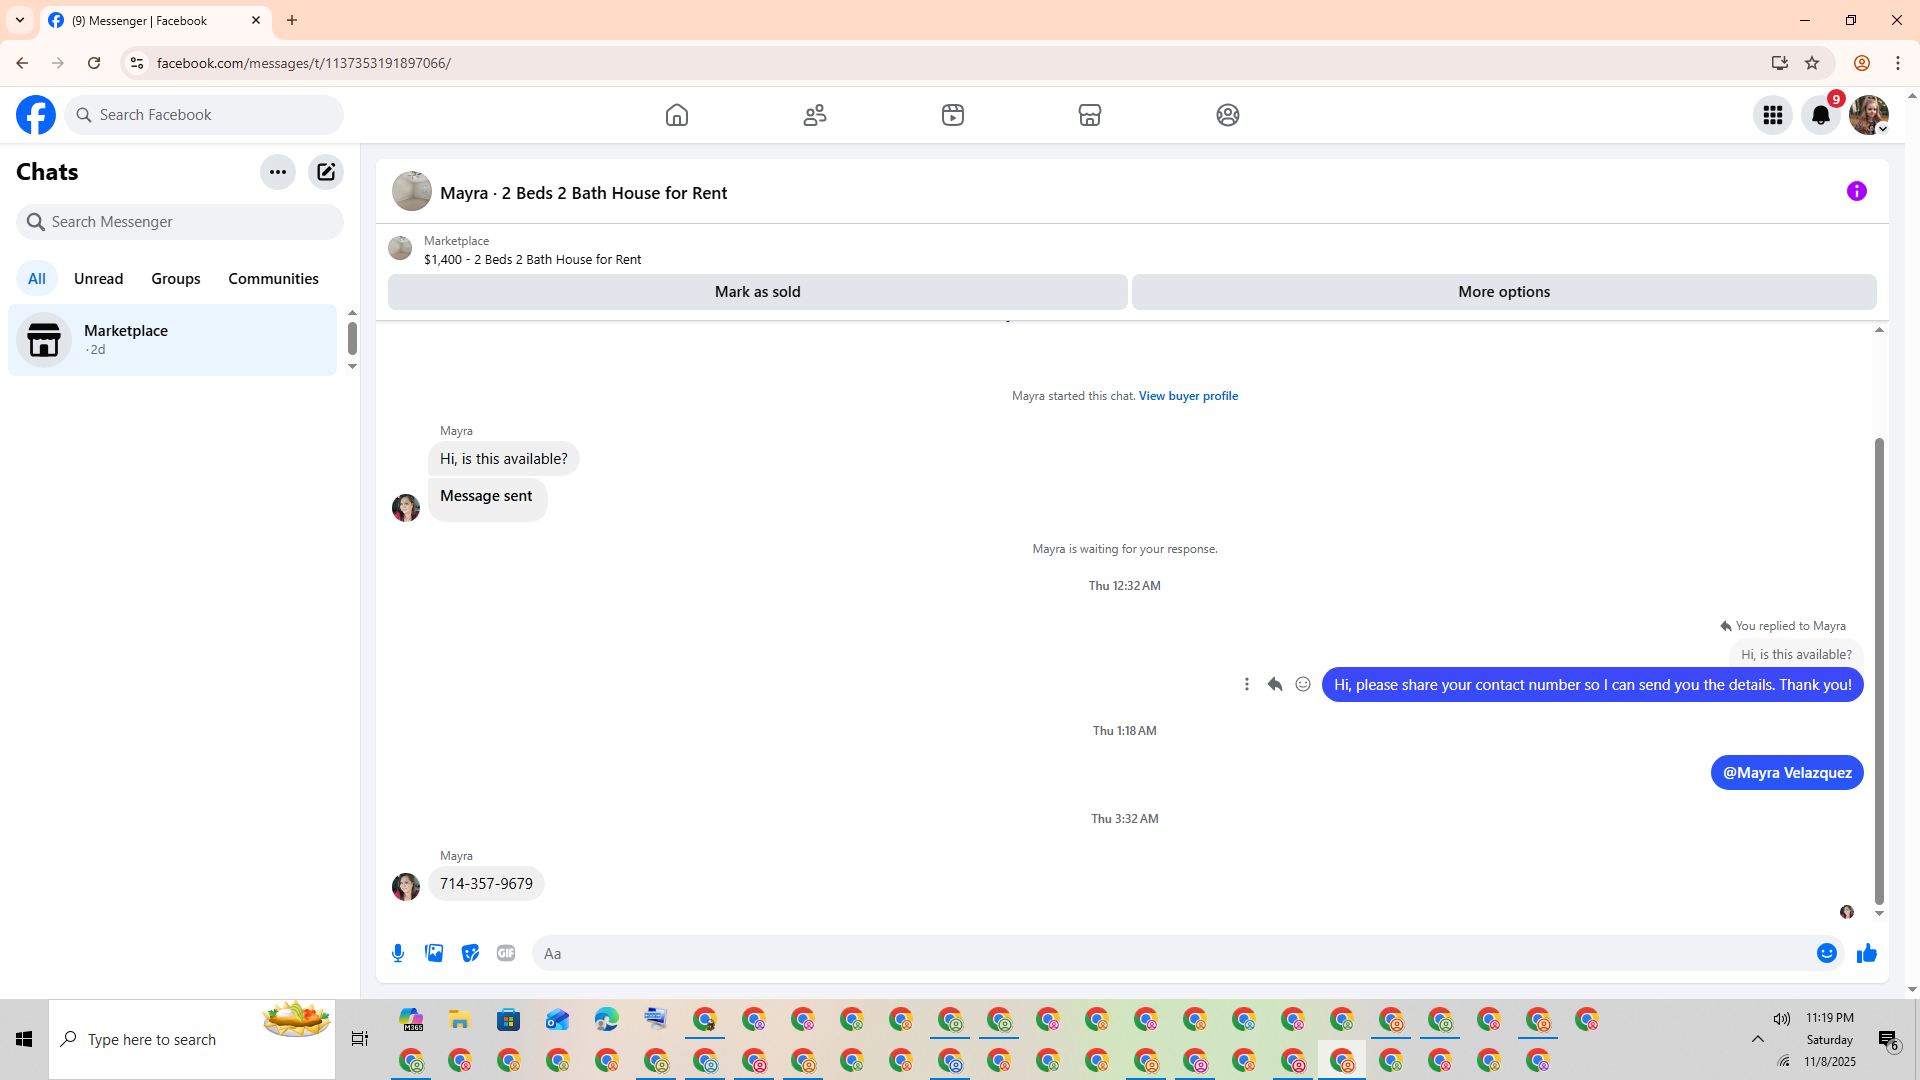
Task: Open the GIF picker icon
Action: 506,953
